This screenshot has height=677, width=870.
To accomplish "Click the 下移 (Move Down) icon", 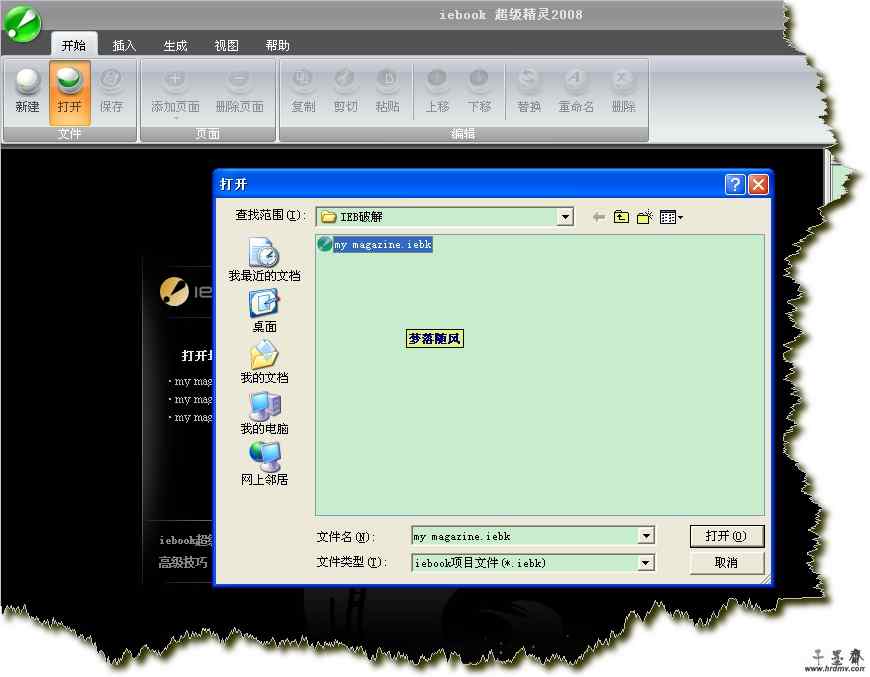I will [479, 90].
